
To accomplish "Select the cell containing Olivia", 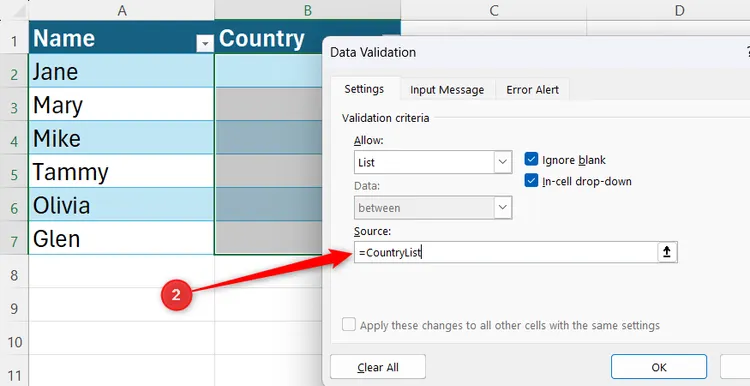I will pyautogui.click(x=121, y=205).
